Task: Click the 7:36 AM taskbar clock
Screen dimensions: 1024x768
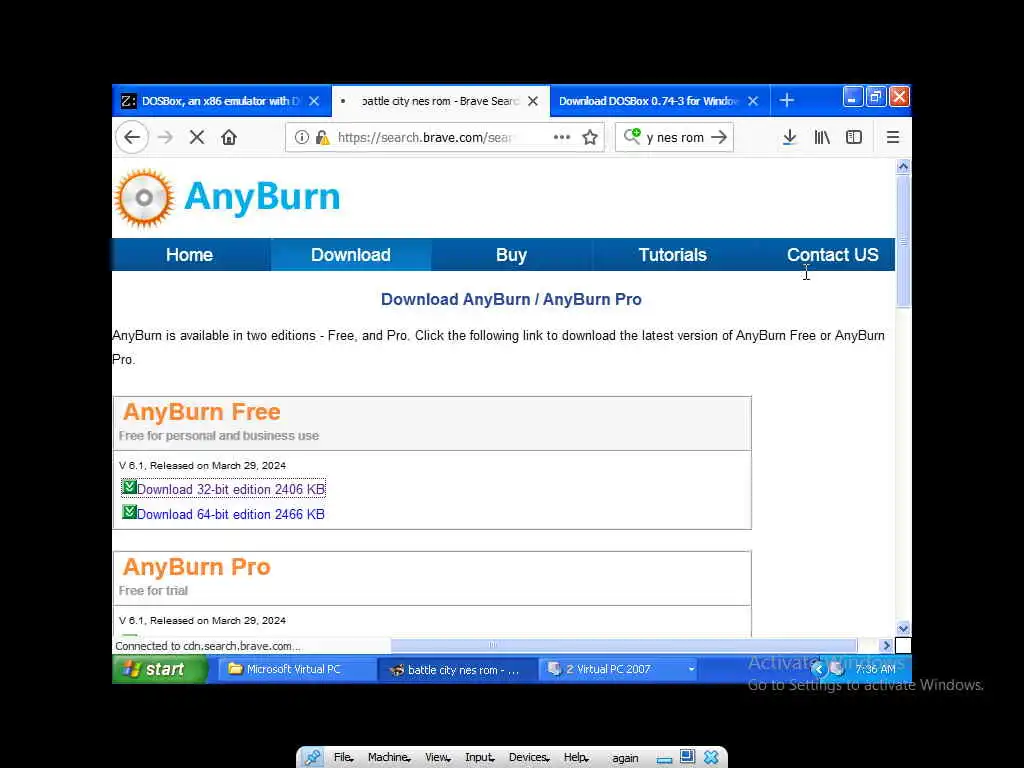Action: [875, 669]
